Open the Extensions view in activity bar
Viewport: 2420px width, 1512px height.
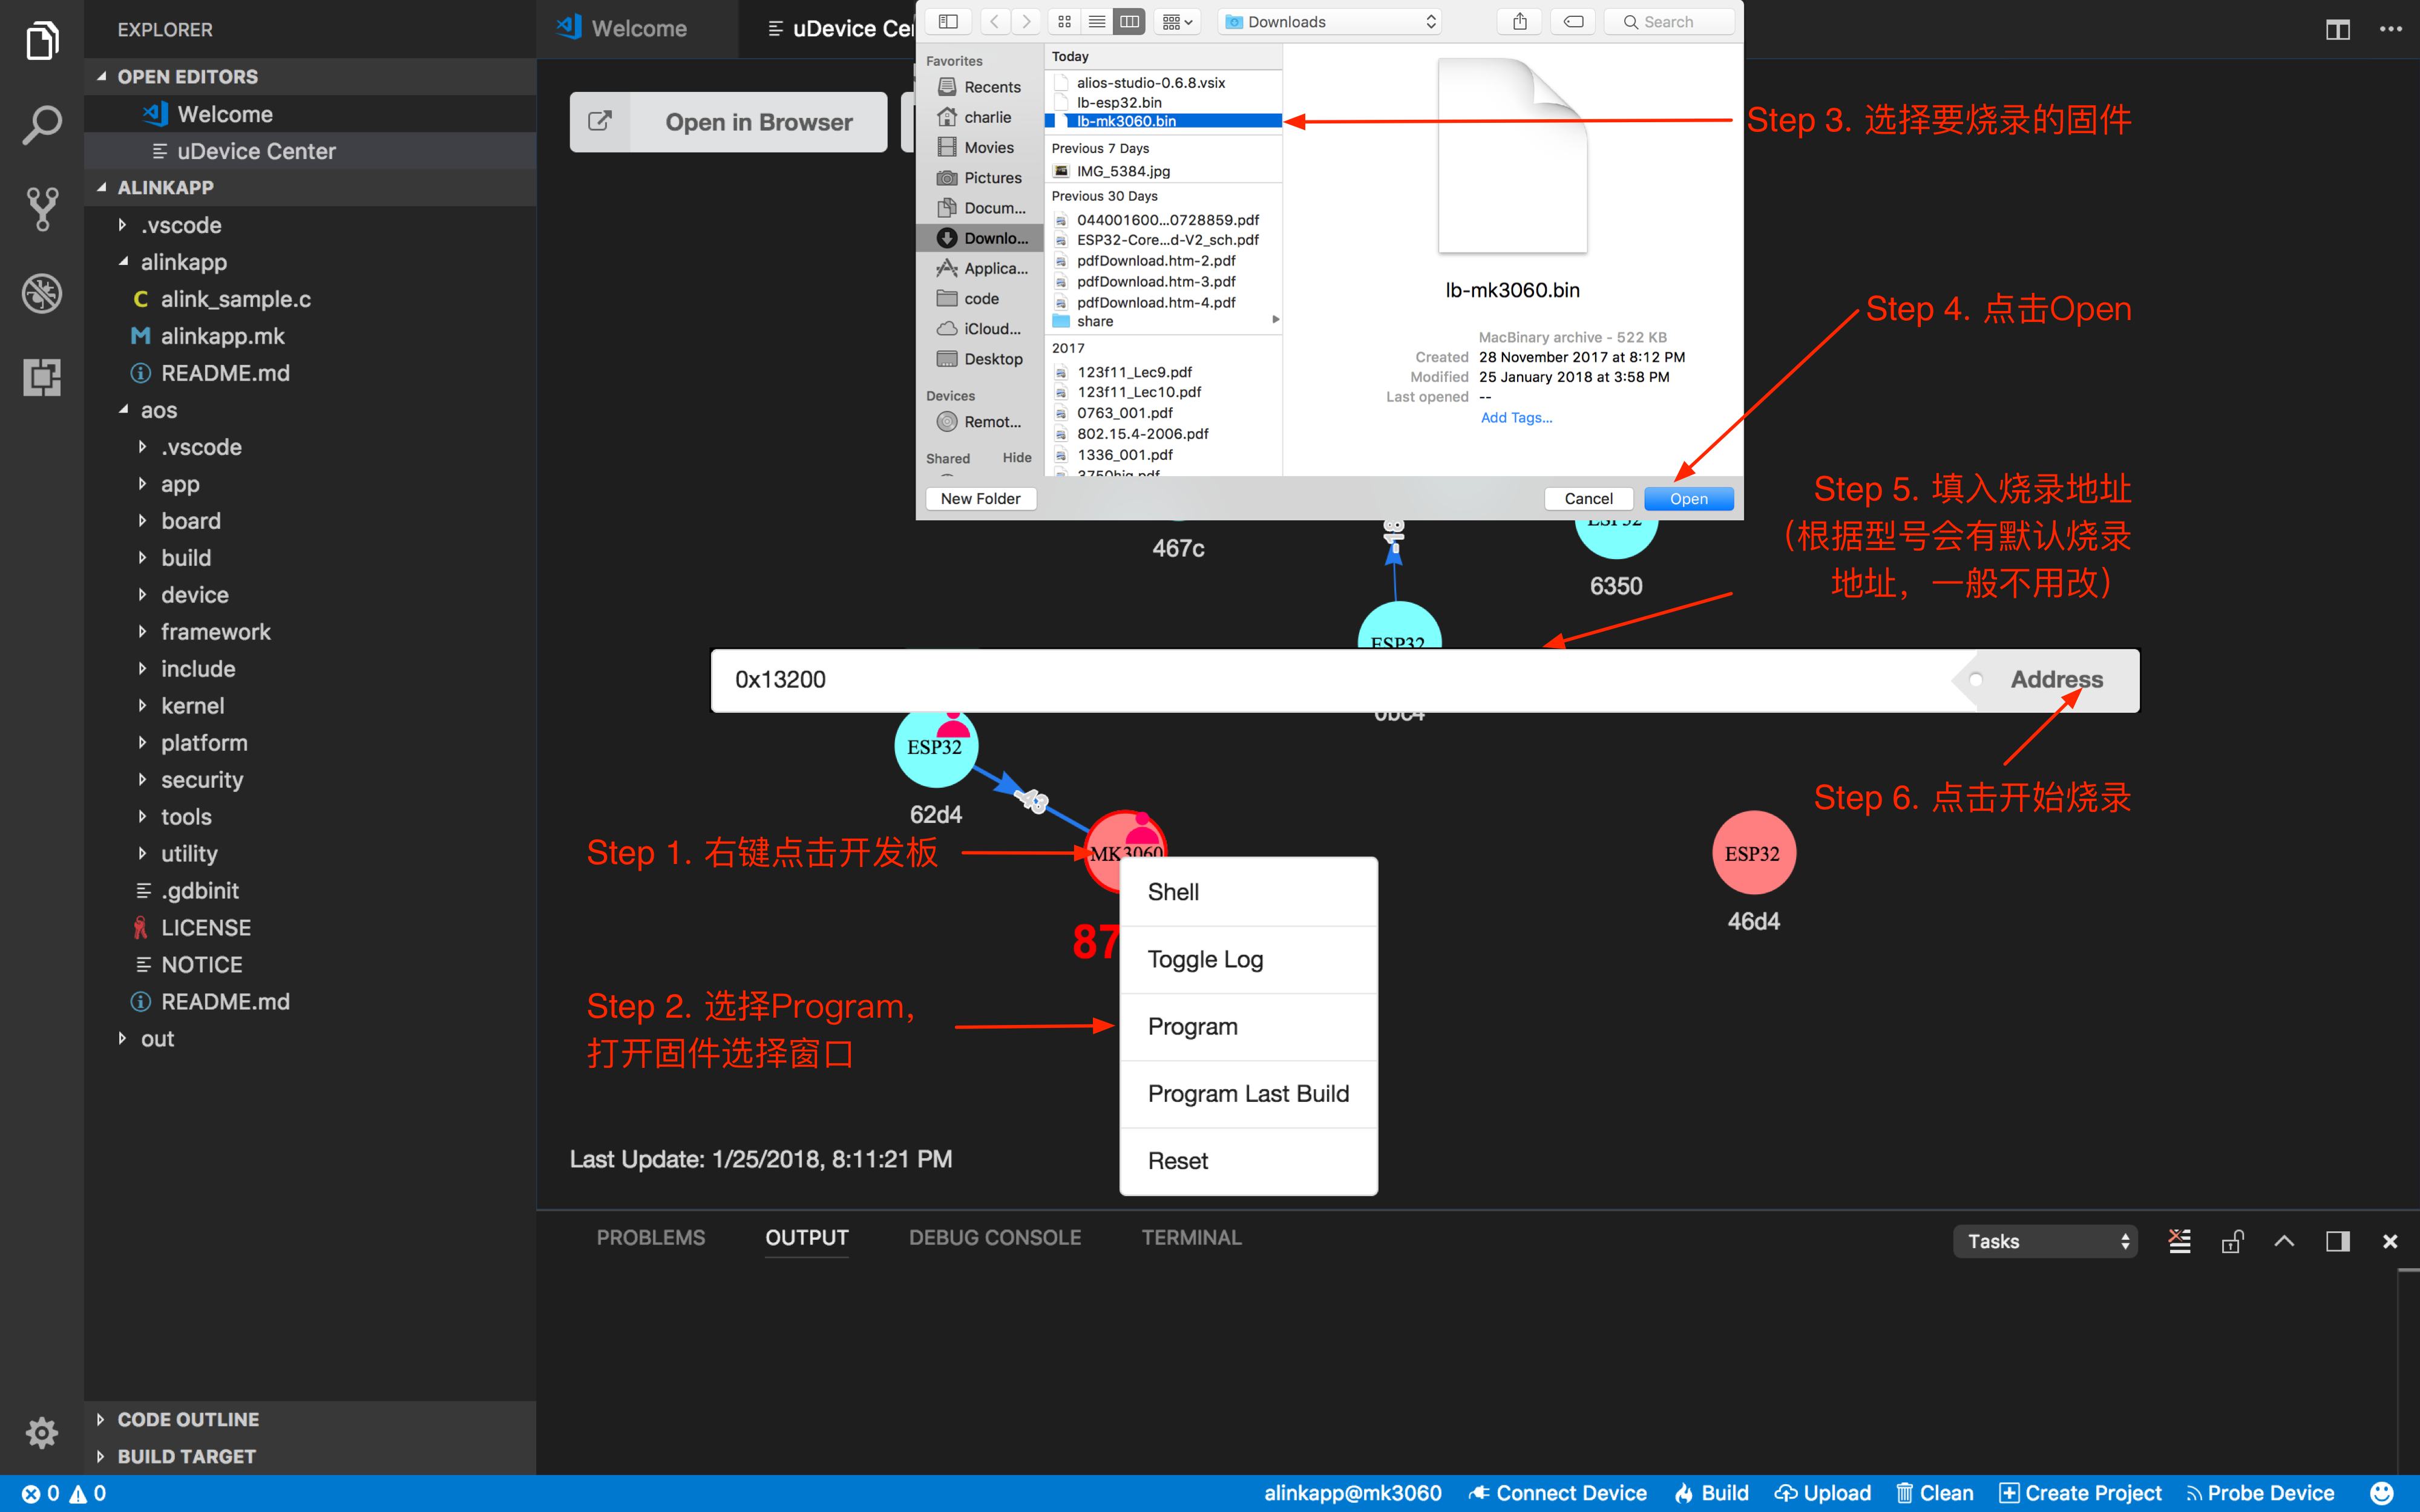coord(41,377)
